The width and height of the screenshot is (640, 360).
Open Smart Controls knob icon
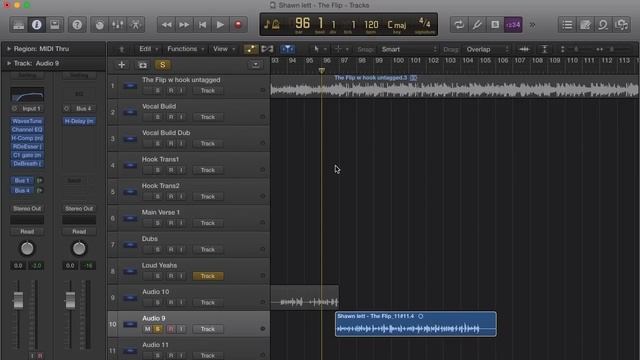coord(100,25)
